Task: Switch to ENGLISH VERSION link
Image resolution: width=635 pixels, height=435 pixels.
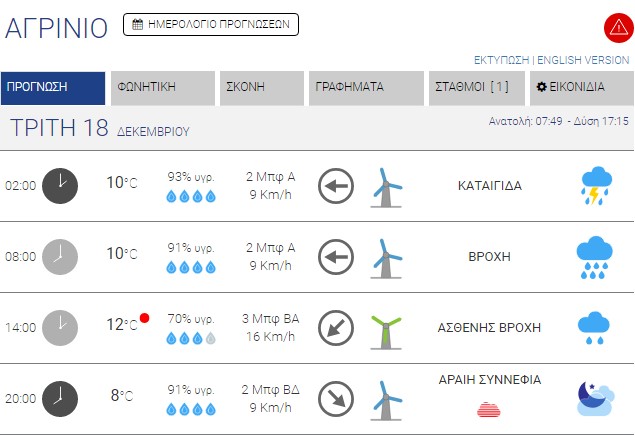Action: 584,60
